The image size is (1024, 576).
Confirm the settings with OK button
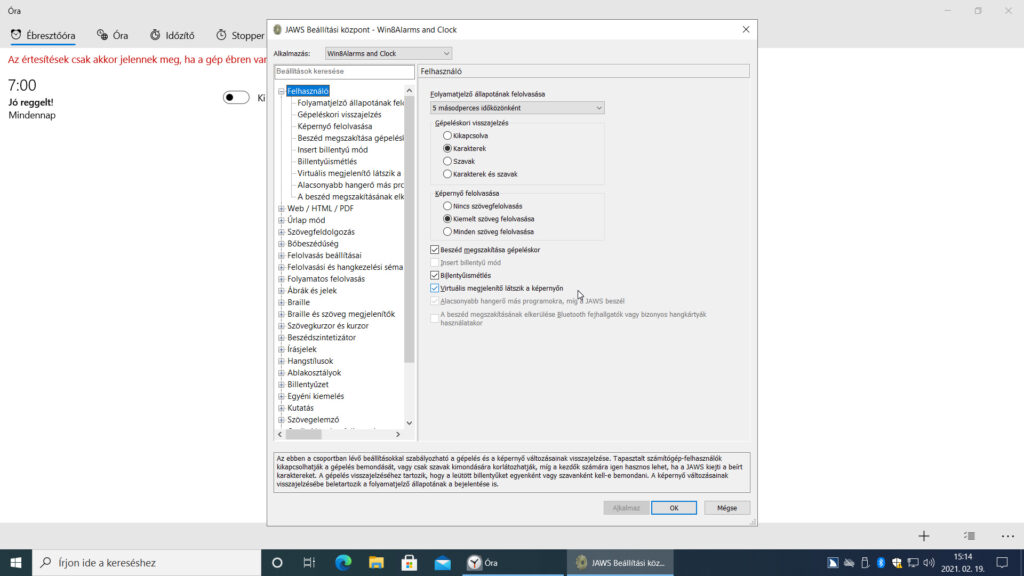tap(673, 508)
